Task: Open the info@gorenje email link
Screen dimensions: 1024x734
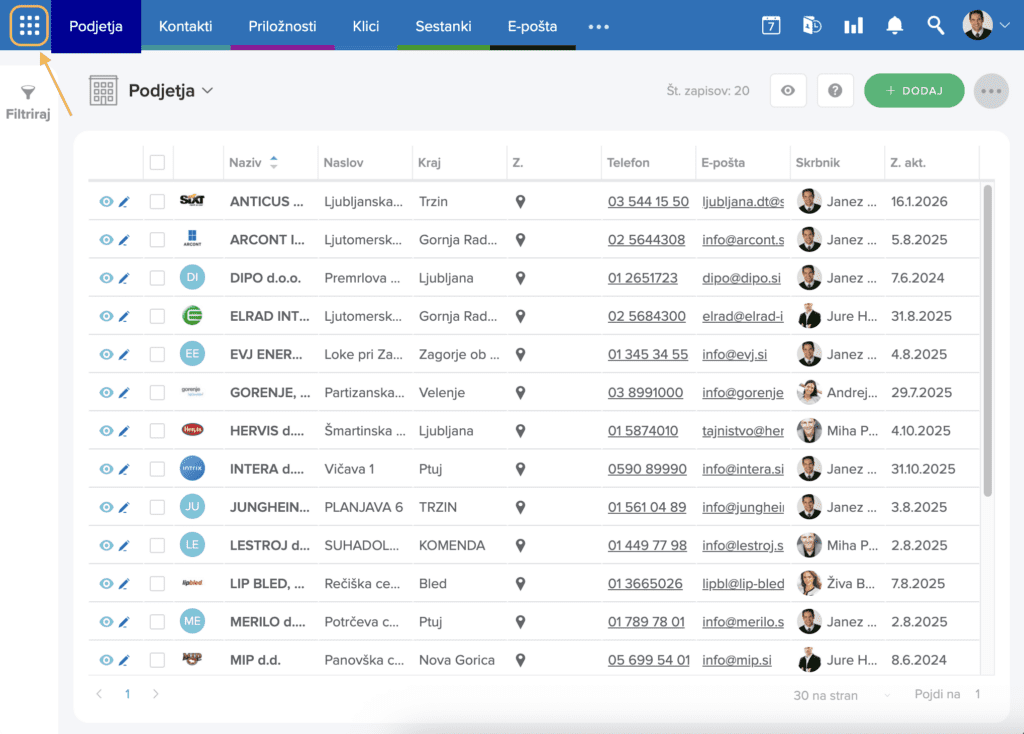Action: [x=742, y=393]
